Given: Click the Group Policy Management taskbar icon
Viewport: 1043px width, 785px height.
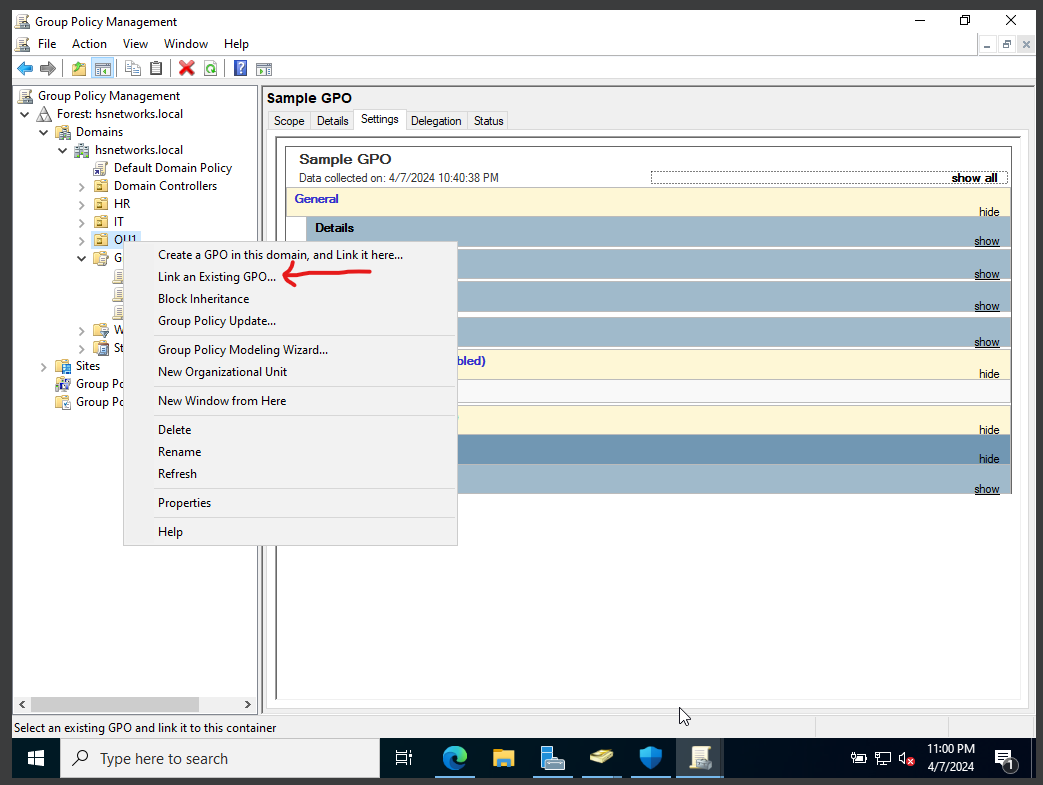Looking at the screenshot, I should pos(698,758).
